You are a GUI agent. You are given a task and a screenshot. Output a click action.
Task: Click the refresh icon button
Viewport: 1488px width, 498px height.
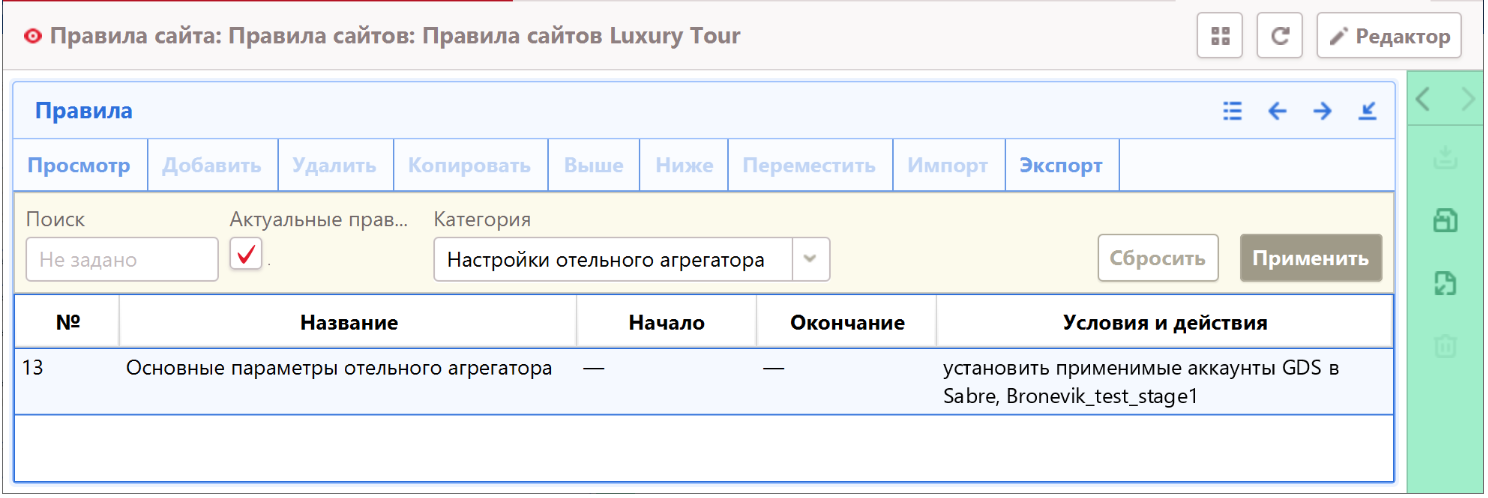click(1278, 37)
